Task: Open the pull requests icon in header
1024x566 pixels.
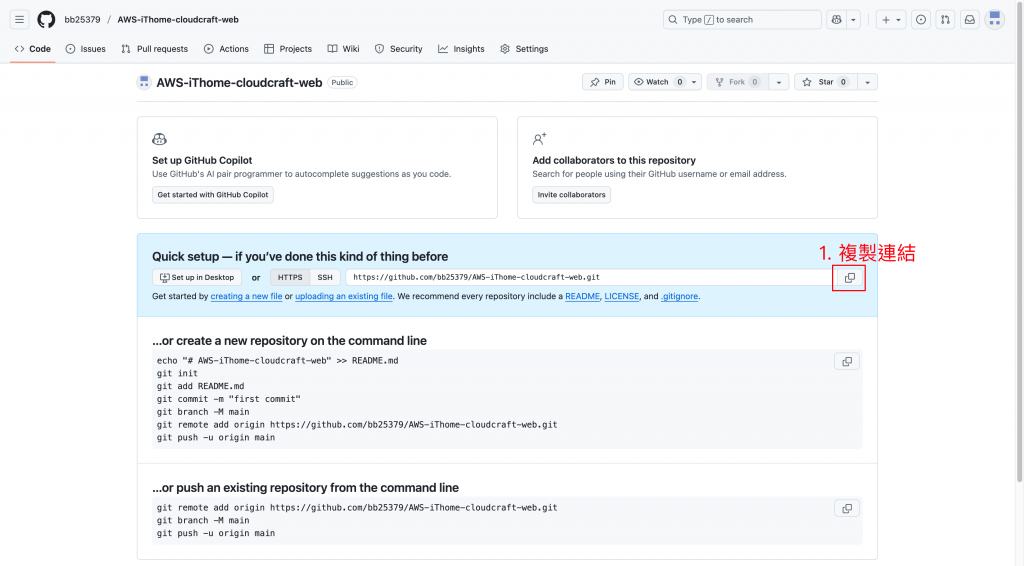Action: click(945, 19)
